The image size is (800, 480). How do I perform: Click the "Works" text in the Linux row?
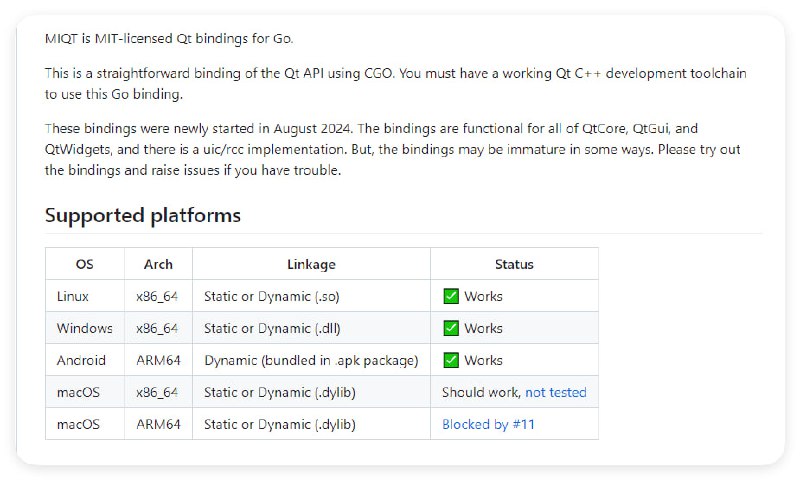pos(483,296)
